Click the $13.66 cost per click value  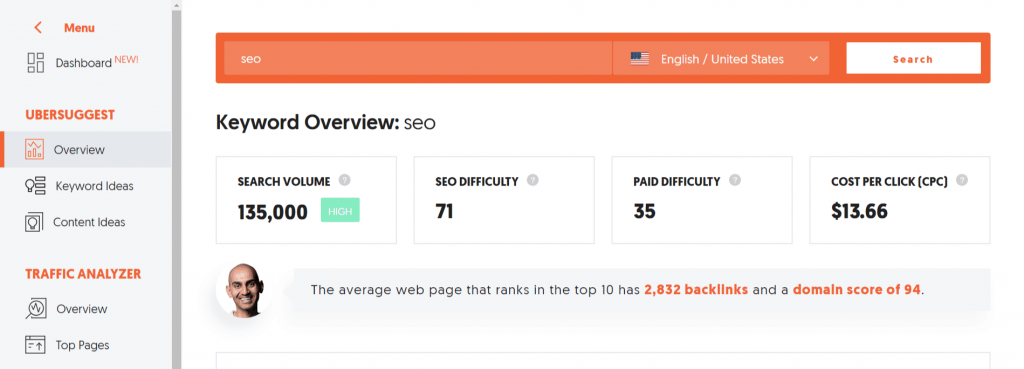859,211
